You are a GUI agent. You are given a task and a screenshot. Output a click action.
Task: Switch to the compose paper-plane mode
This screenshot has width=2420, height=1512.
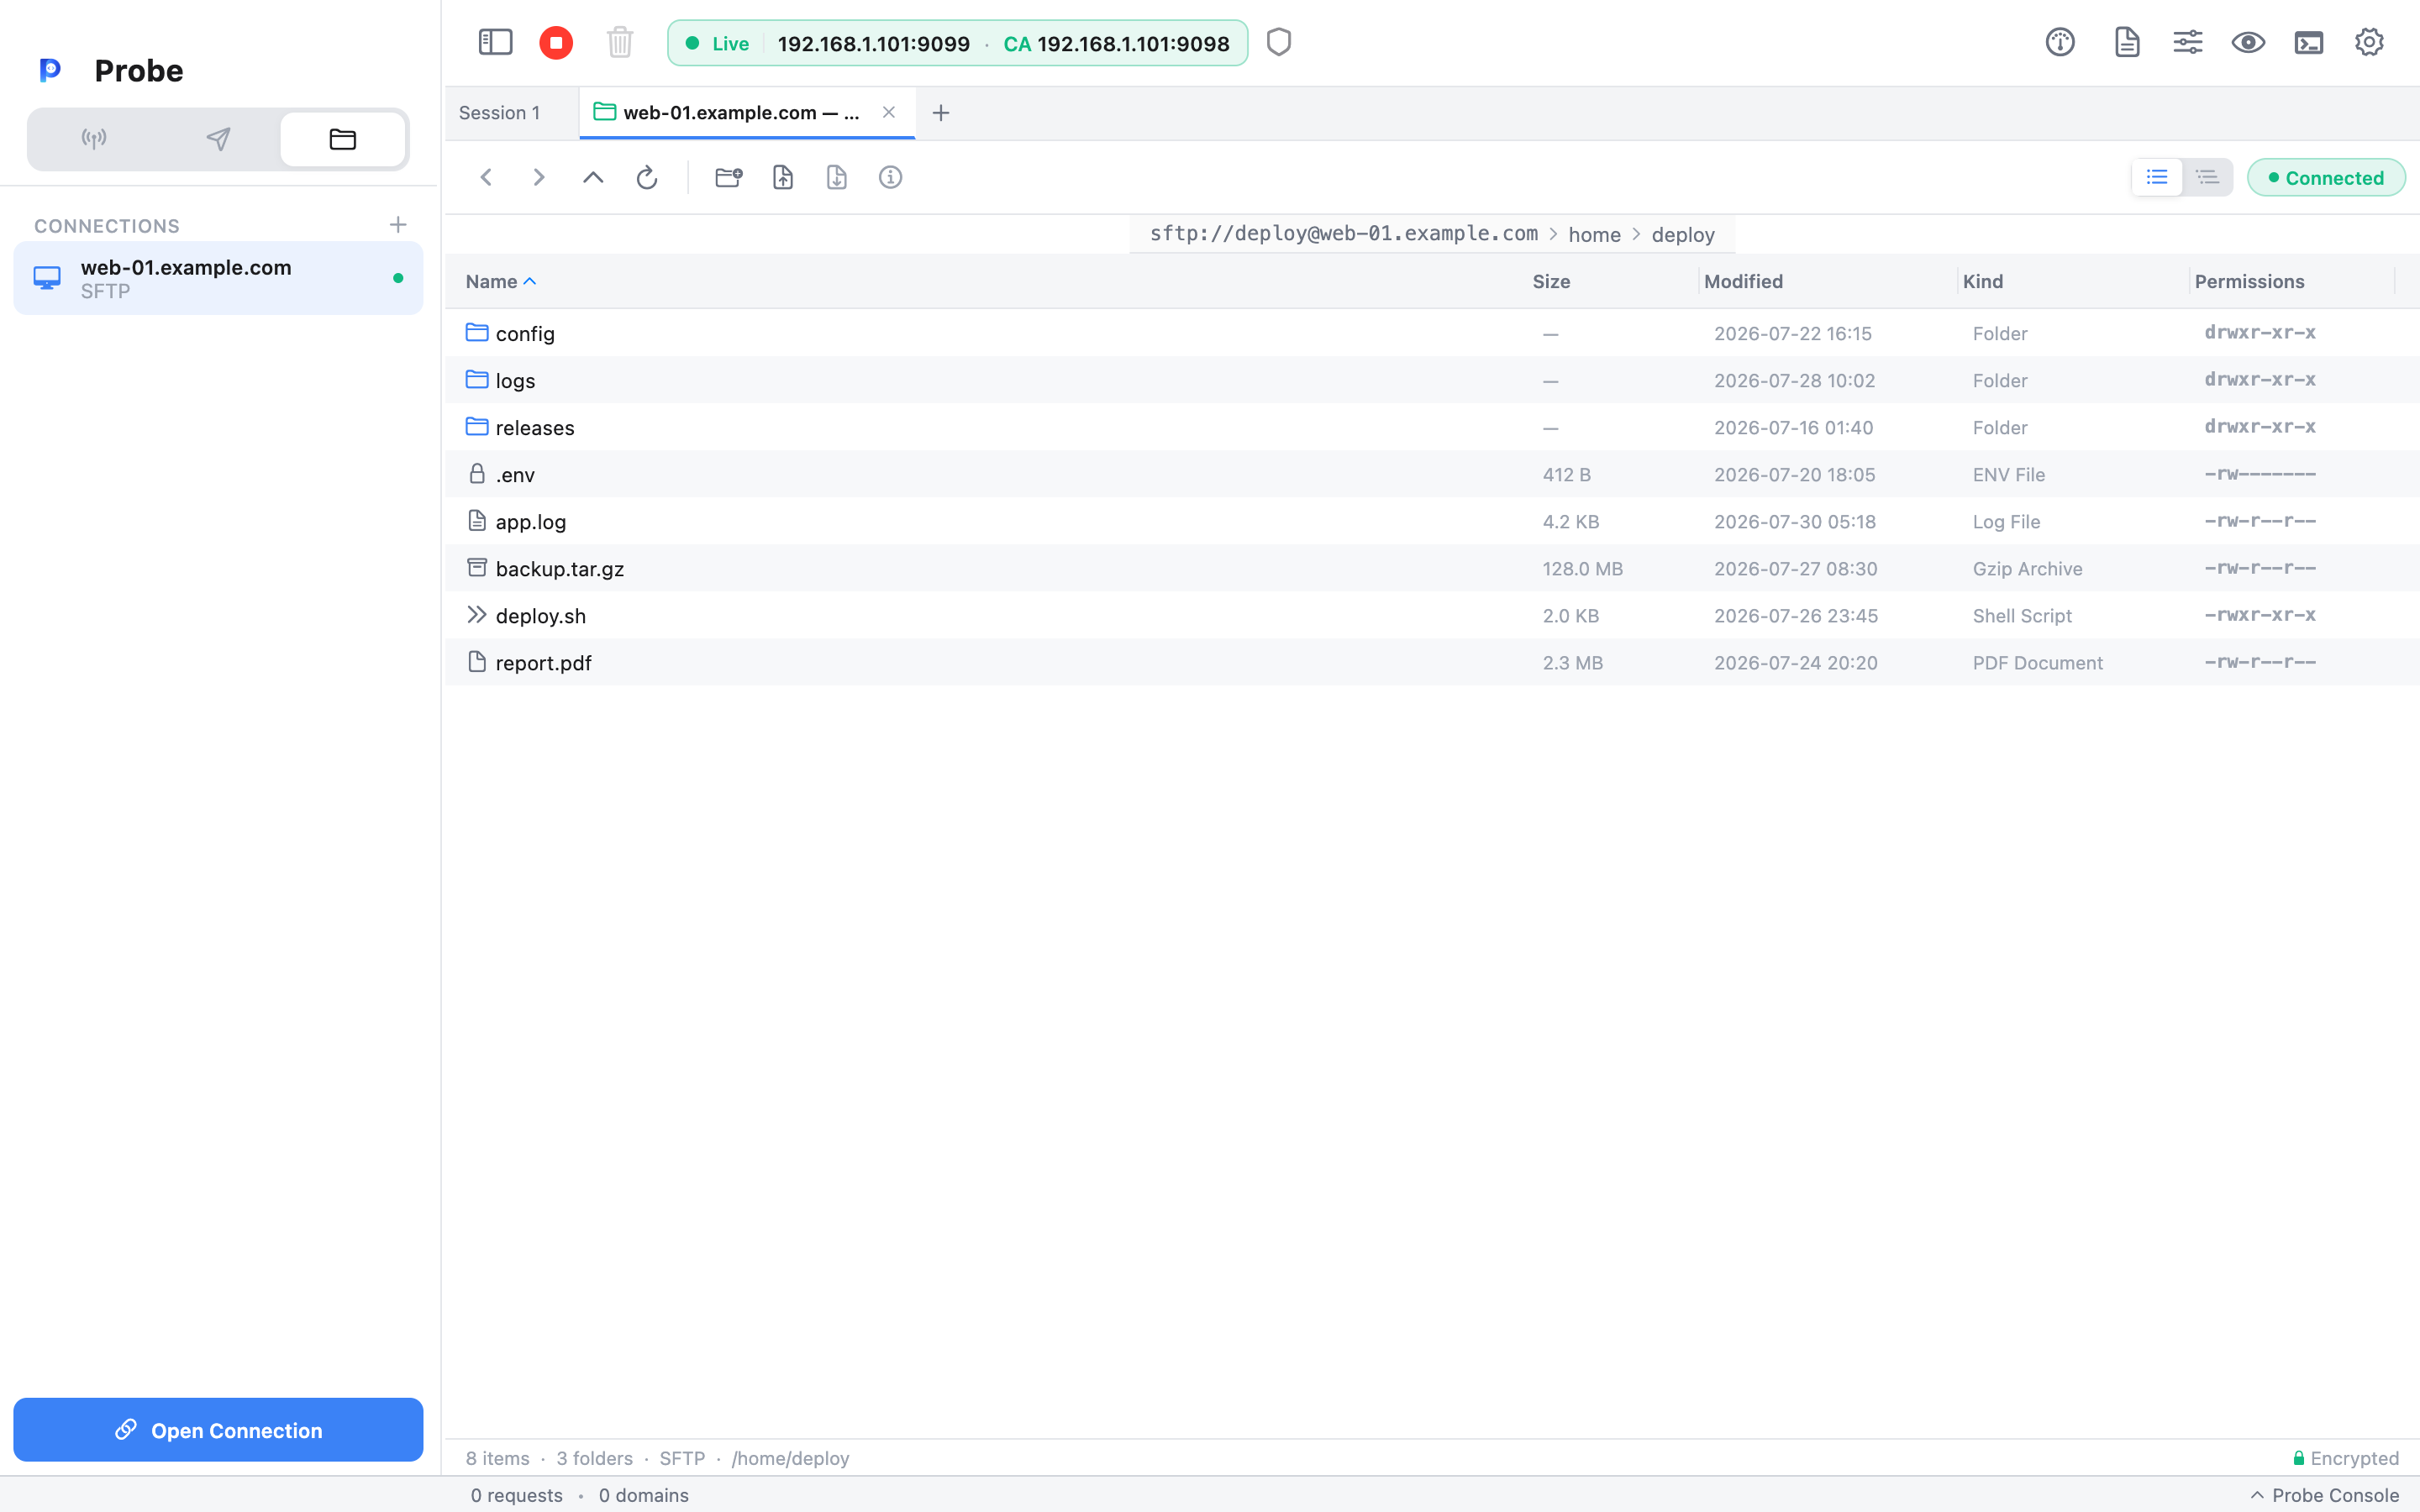[x=218, y=139]
